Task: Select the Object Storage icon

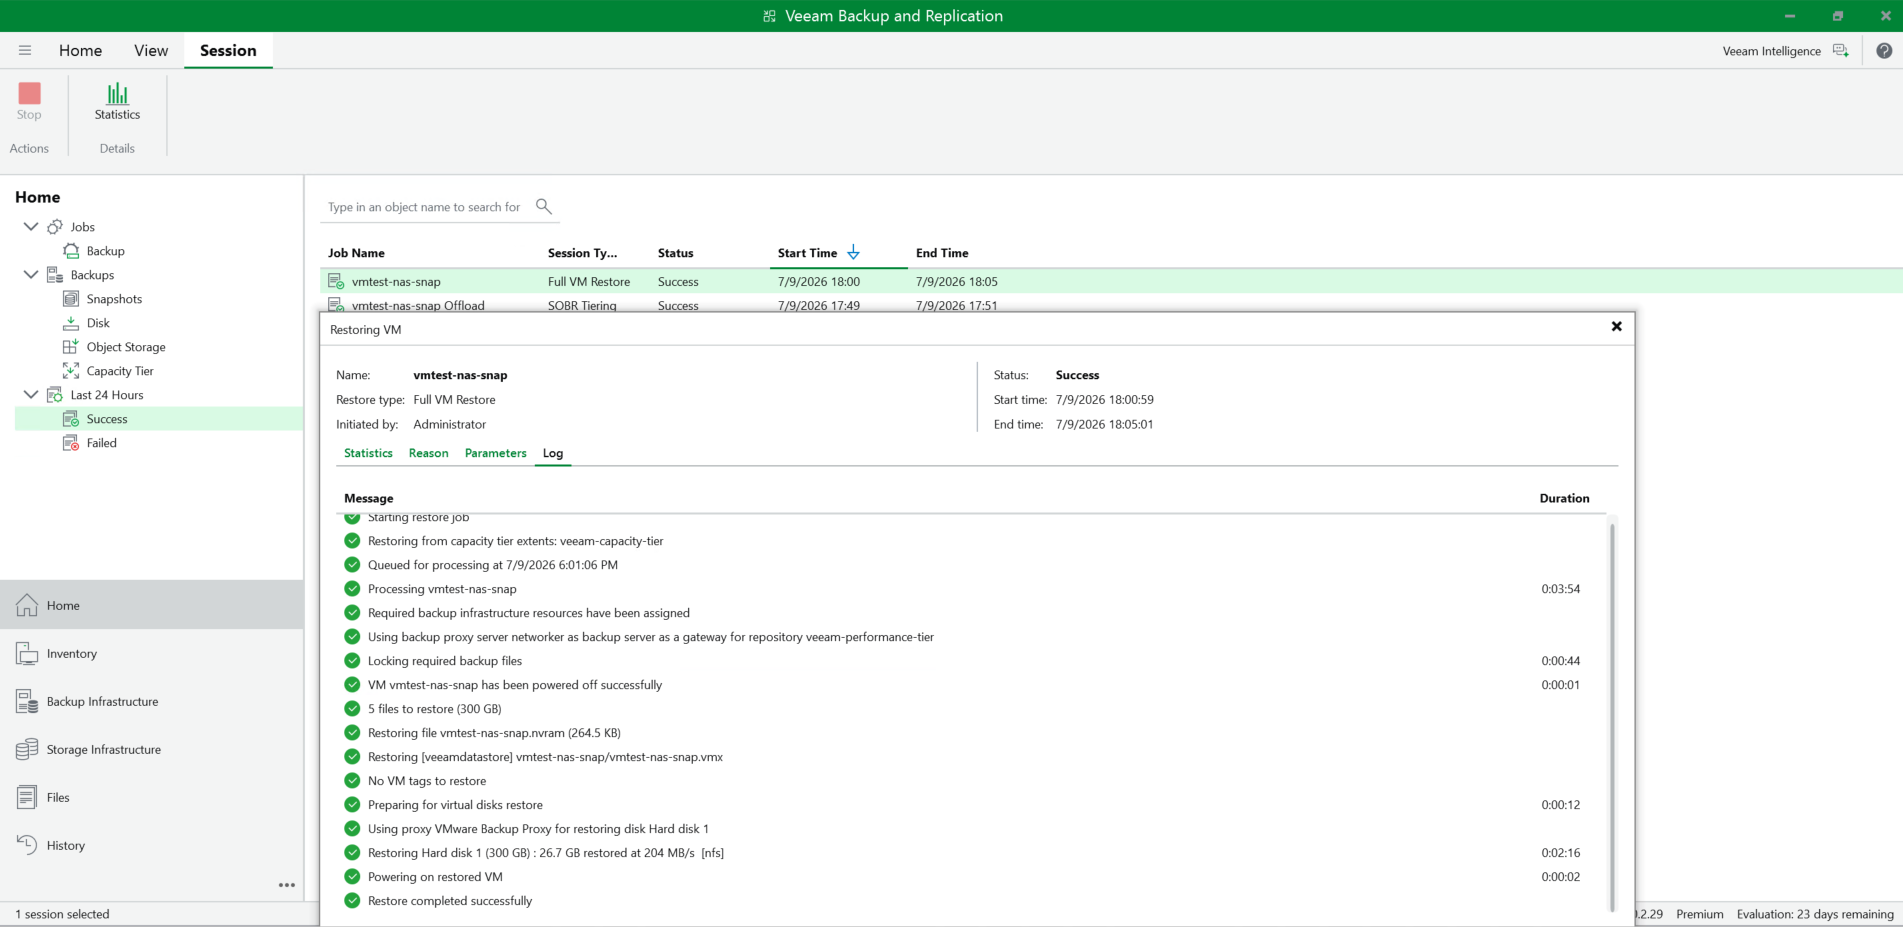Action: coord(71,347)
